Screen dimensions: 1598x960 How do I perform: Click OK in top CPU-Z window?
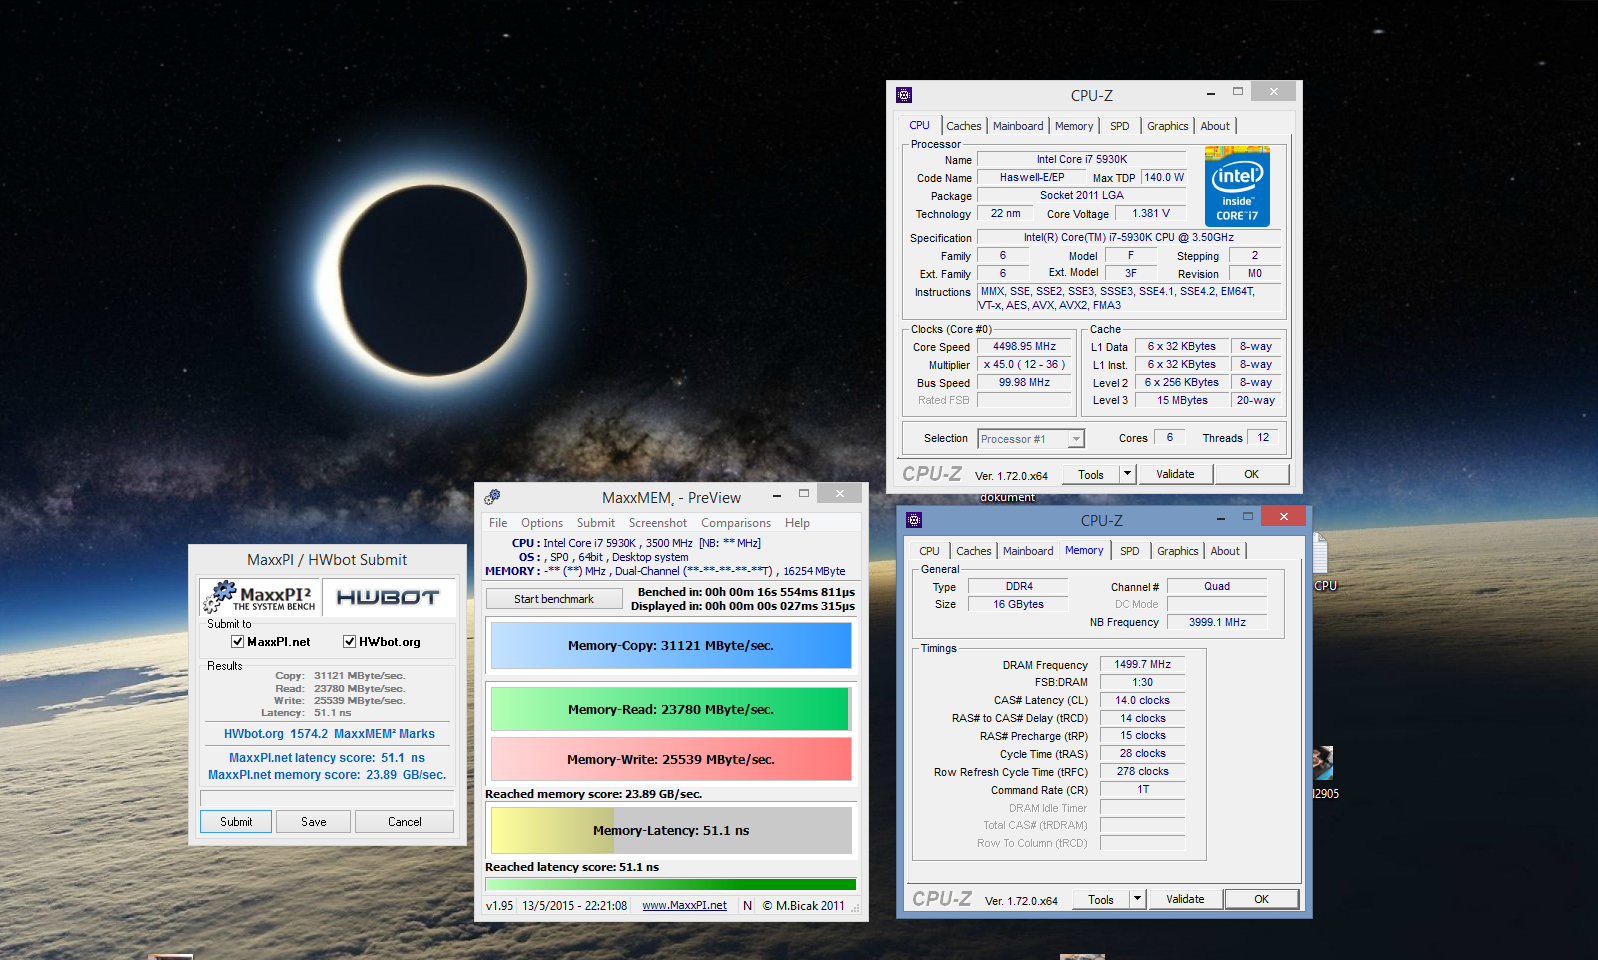1252,474
